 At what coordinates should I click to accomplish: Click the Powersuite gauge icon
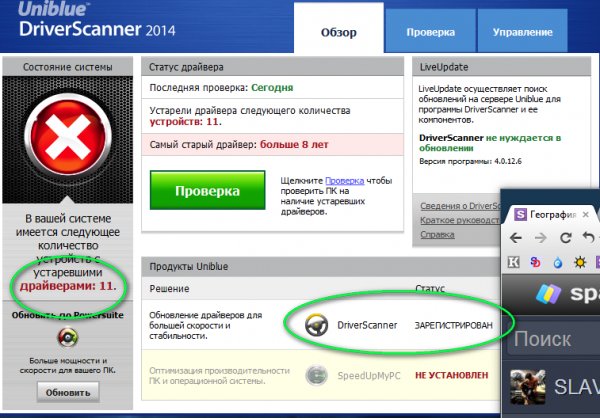[x=68, y=338]
